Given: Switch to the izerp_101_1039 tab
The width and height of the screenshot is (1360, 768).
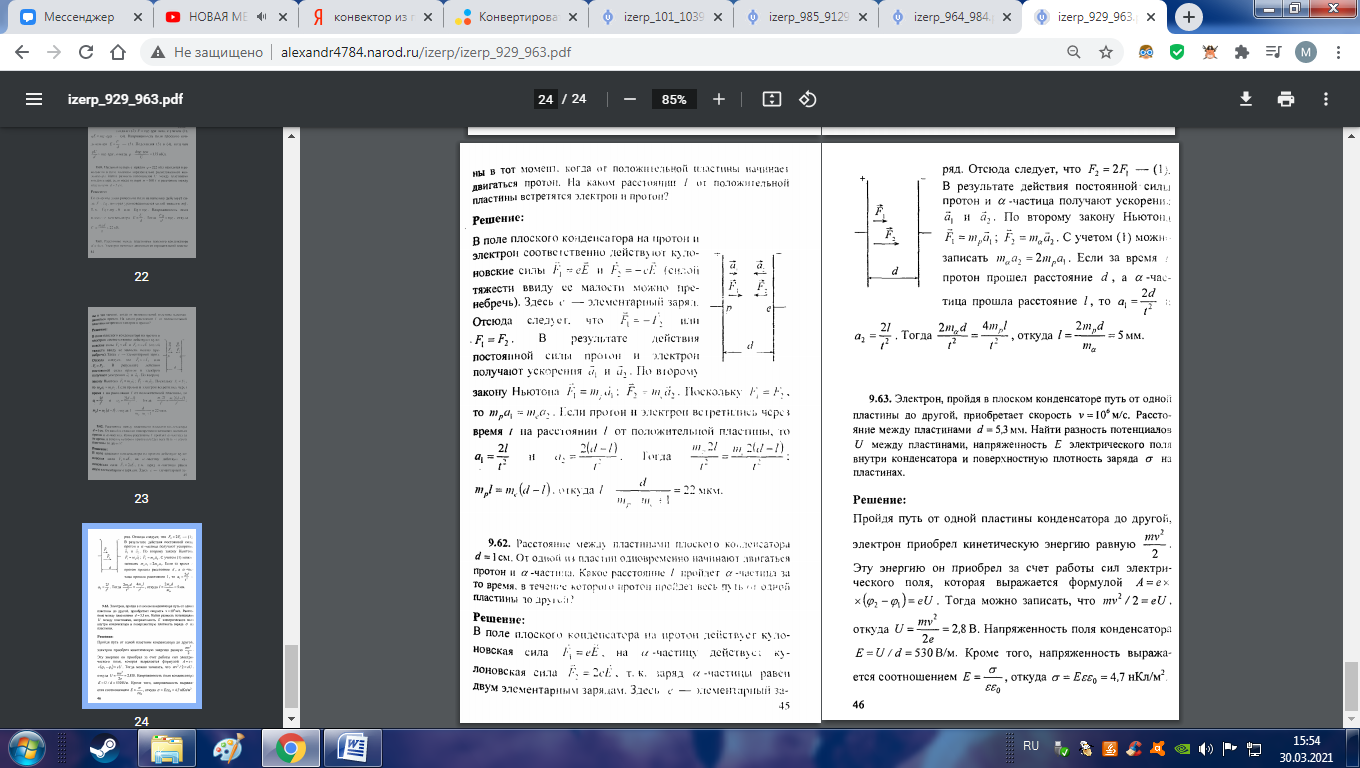Looking at the screenshot, I should (660, 17).
